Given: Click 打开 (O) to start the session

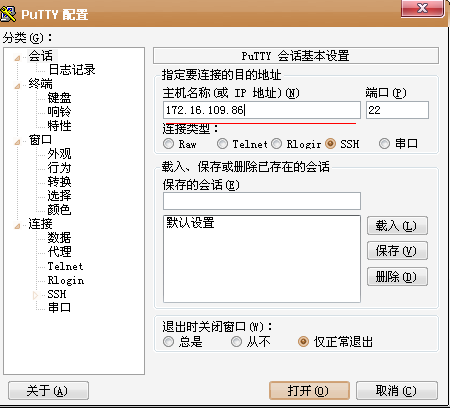Looking at the screenshot, I should click(309, 390).
